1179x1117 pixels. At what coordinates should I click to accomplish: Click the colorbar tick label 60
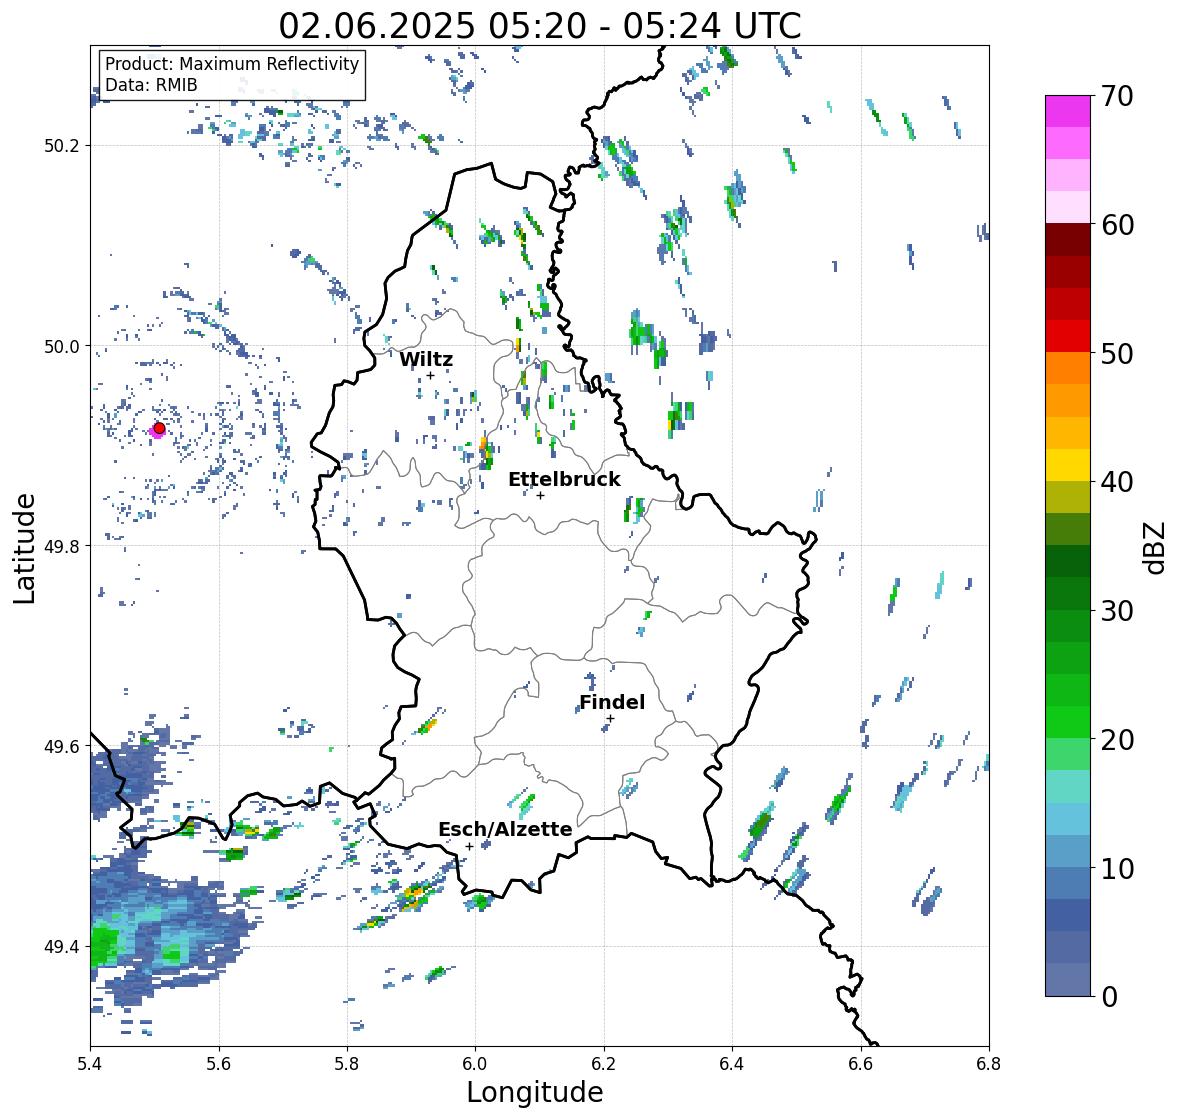click(x=1117, y=225)
